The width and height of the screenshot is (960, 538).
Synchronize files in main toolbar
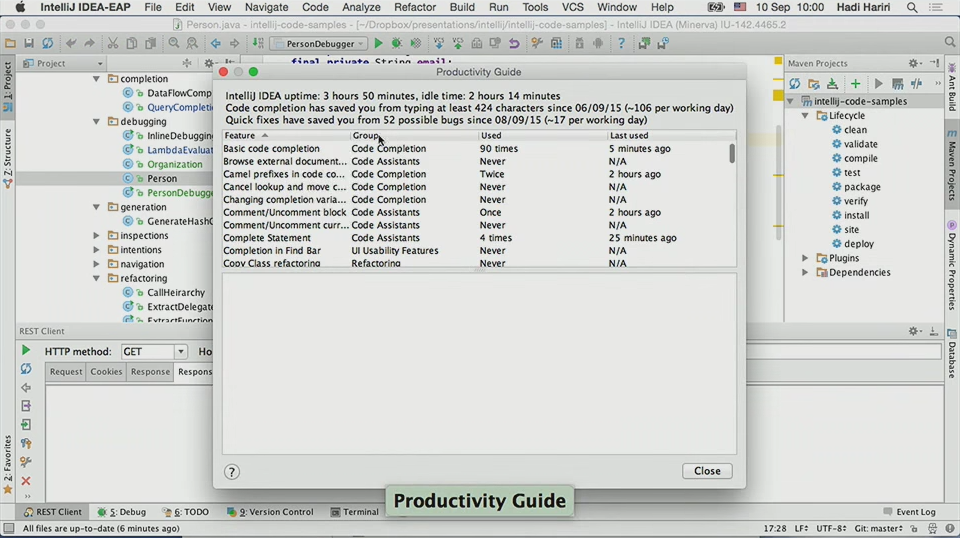pyautogui.click(x=48, y=43)
